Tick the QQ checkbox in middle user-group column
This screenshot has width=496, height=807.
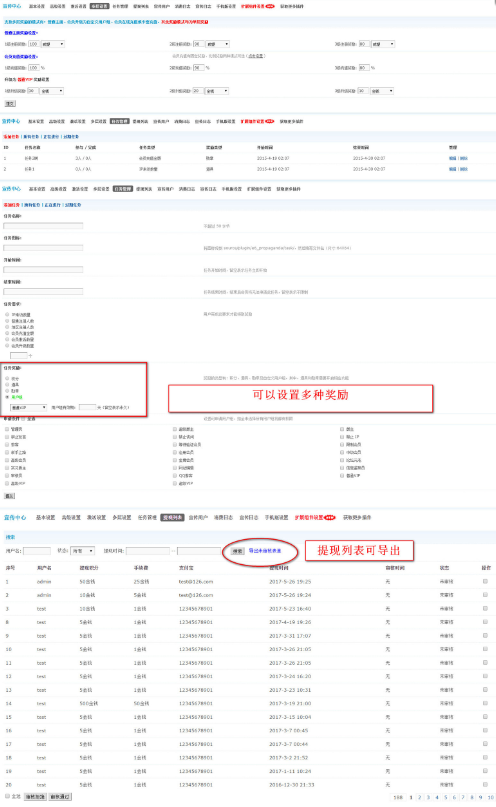click(175, 476)
